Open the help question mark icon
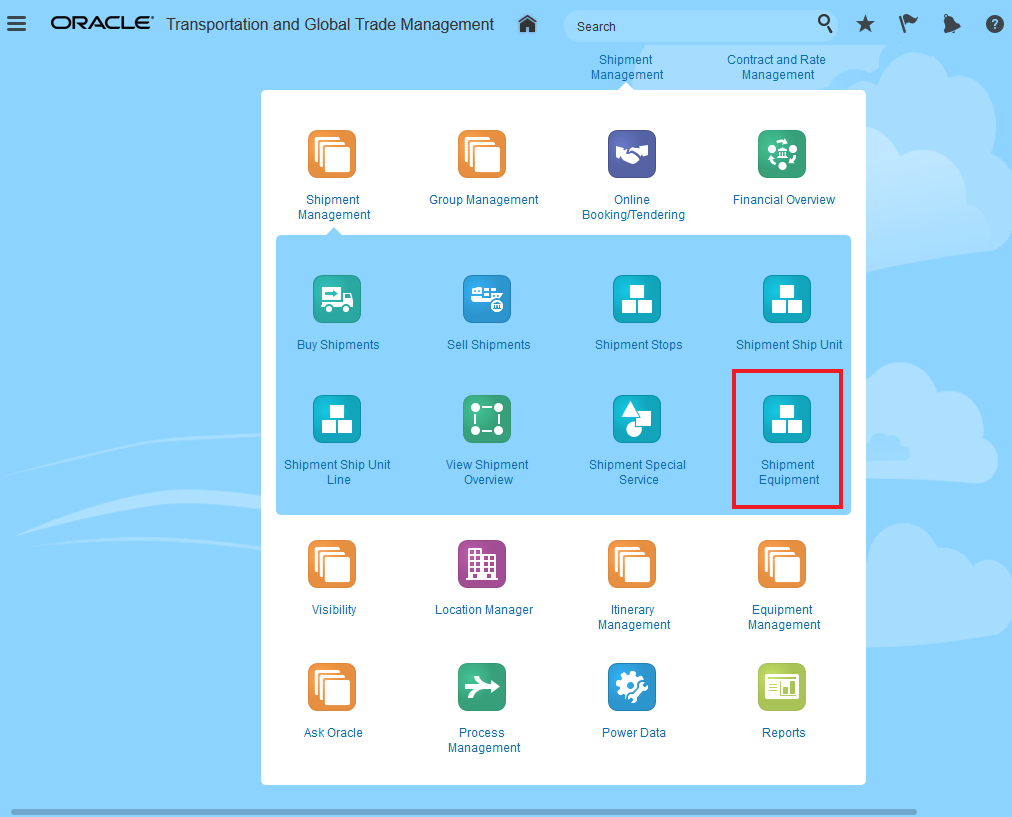This screenshot has height=817, width=1012. coord(995,25)
